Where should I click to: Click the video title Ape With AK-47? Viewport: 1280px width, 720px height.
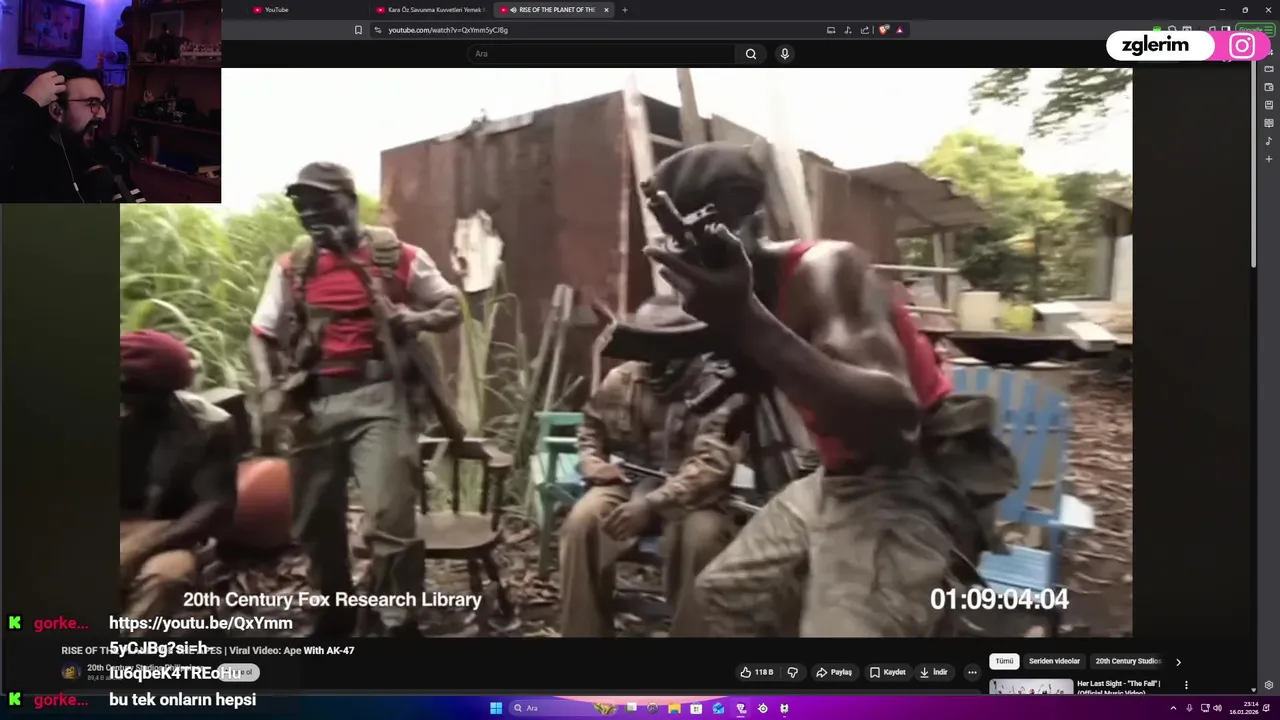[208, 651]
